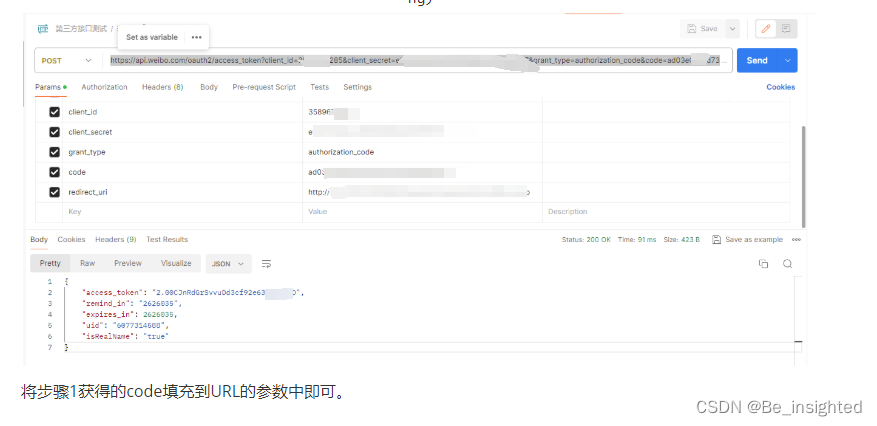Expand the Save options arrow
The height and width of the screenshot is (426, 877).
tap(732, 29)
